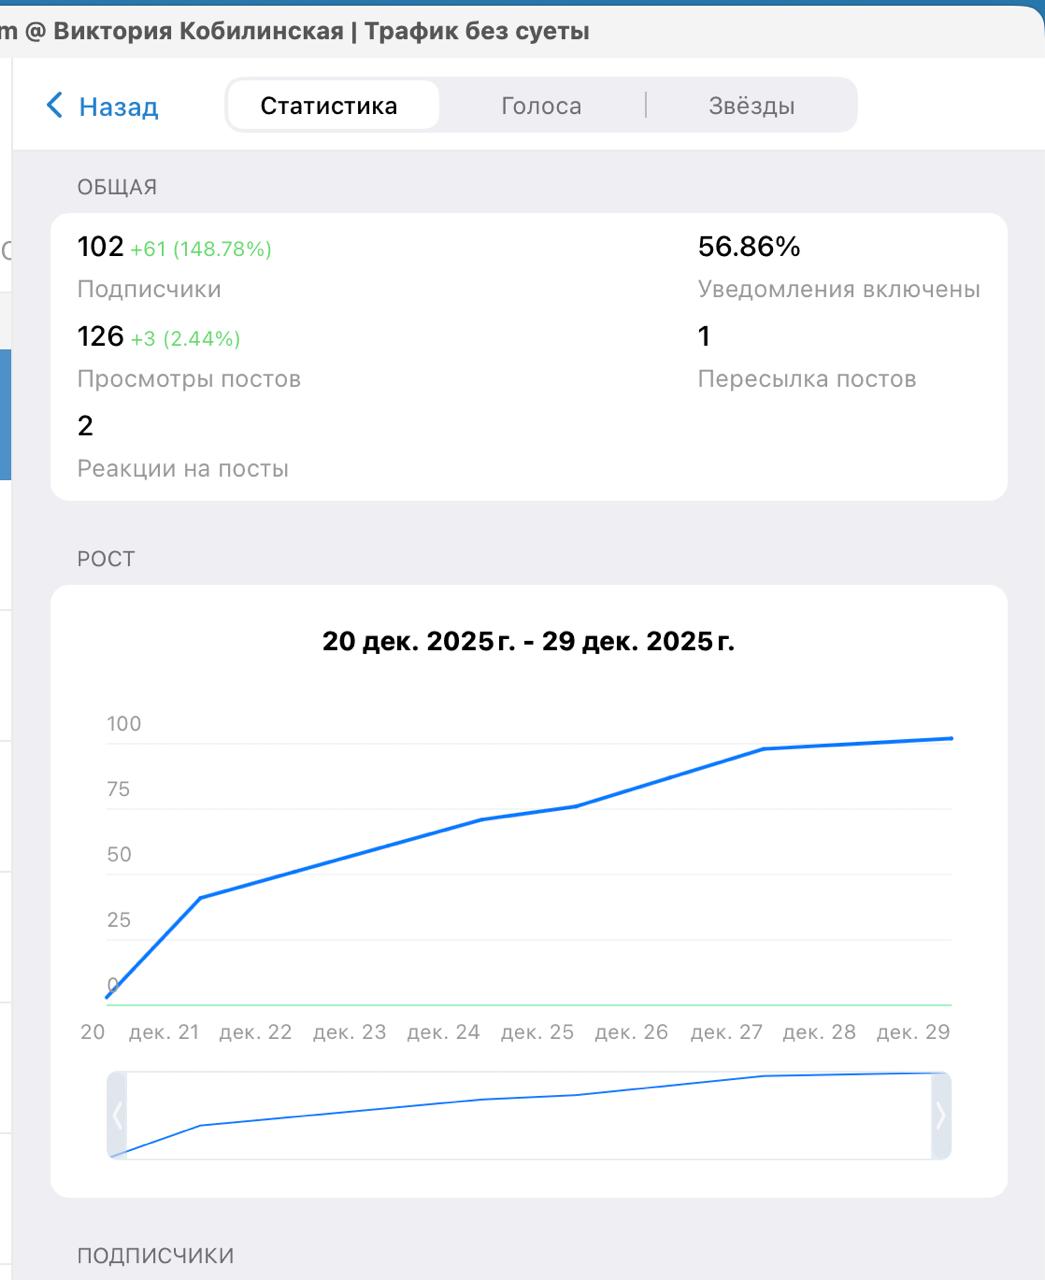Click right handle of chart range selector

point(940,1115)
